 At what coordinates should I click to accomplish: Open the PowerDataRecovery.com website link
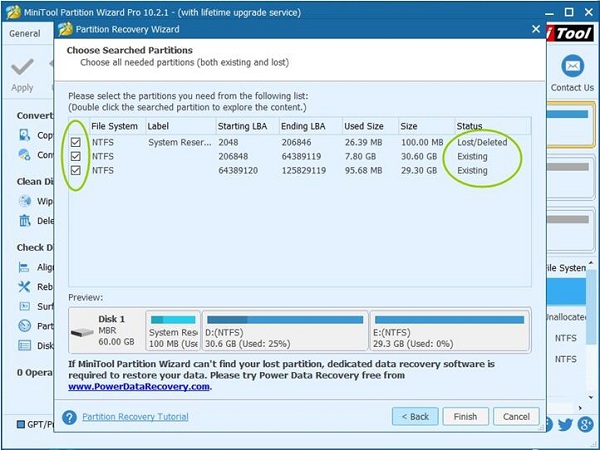click(x=139, y=387)
